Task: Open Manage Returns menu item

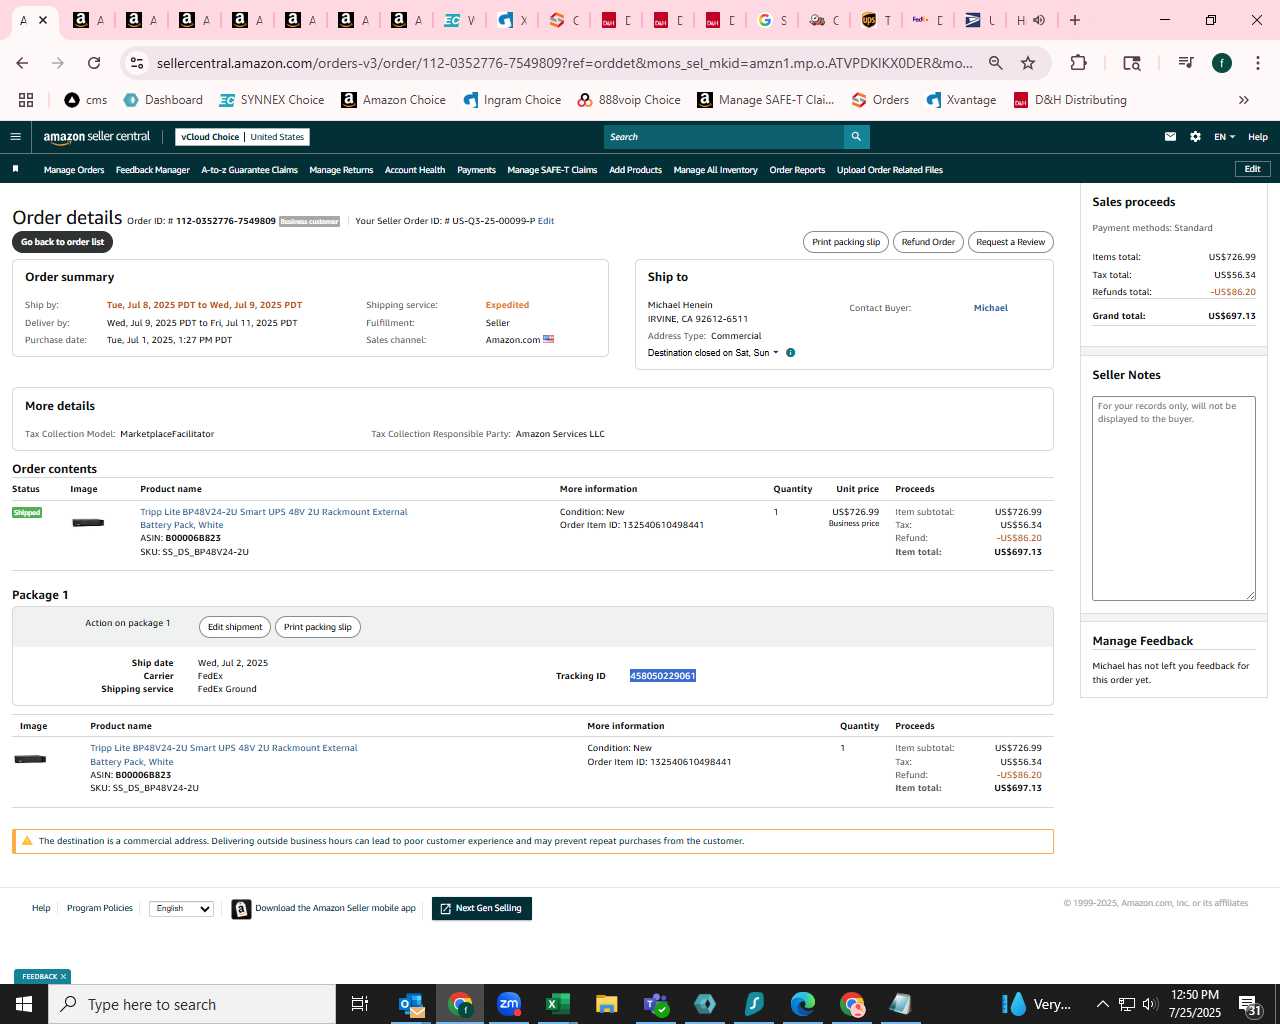Action: click(341, 170)
